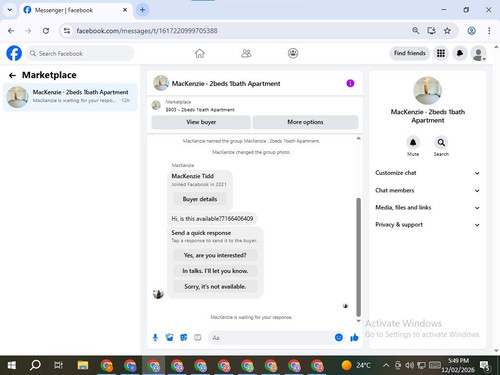Click the View buyer button
This screenshot has width=500, height=375.
pos(201,122)
